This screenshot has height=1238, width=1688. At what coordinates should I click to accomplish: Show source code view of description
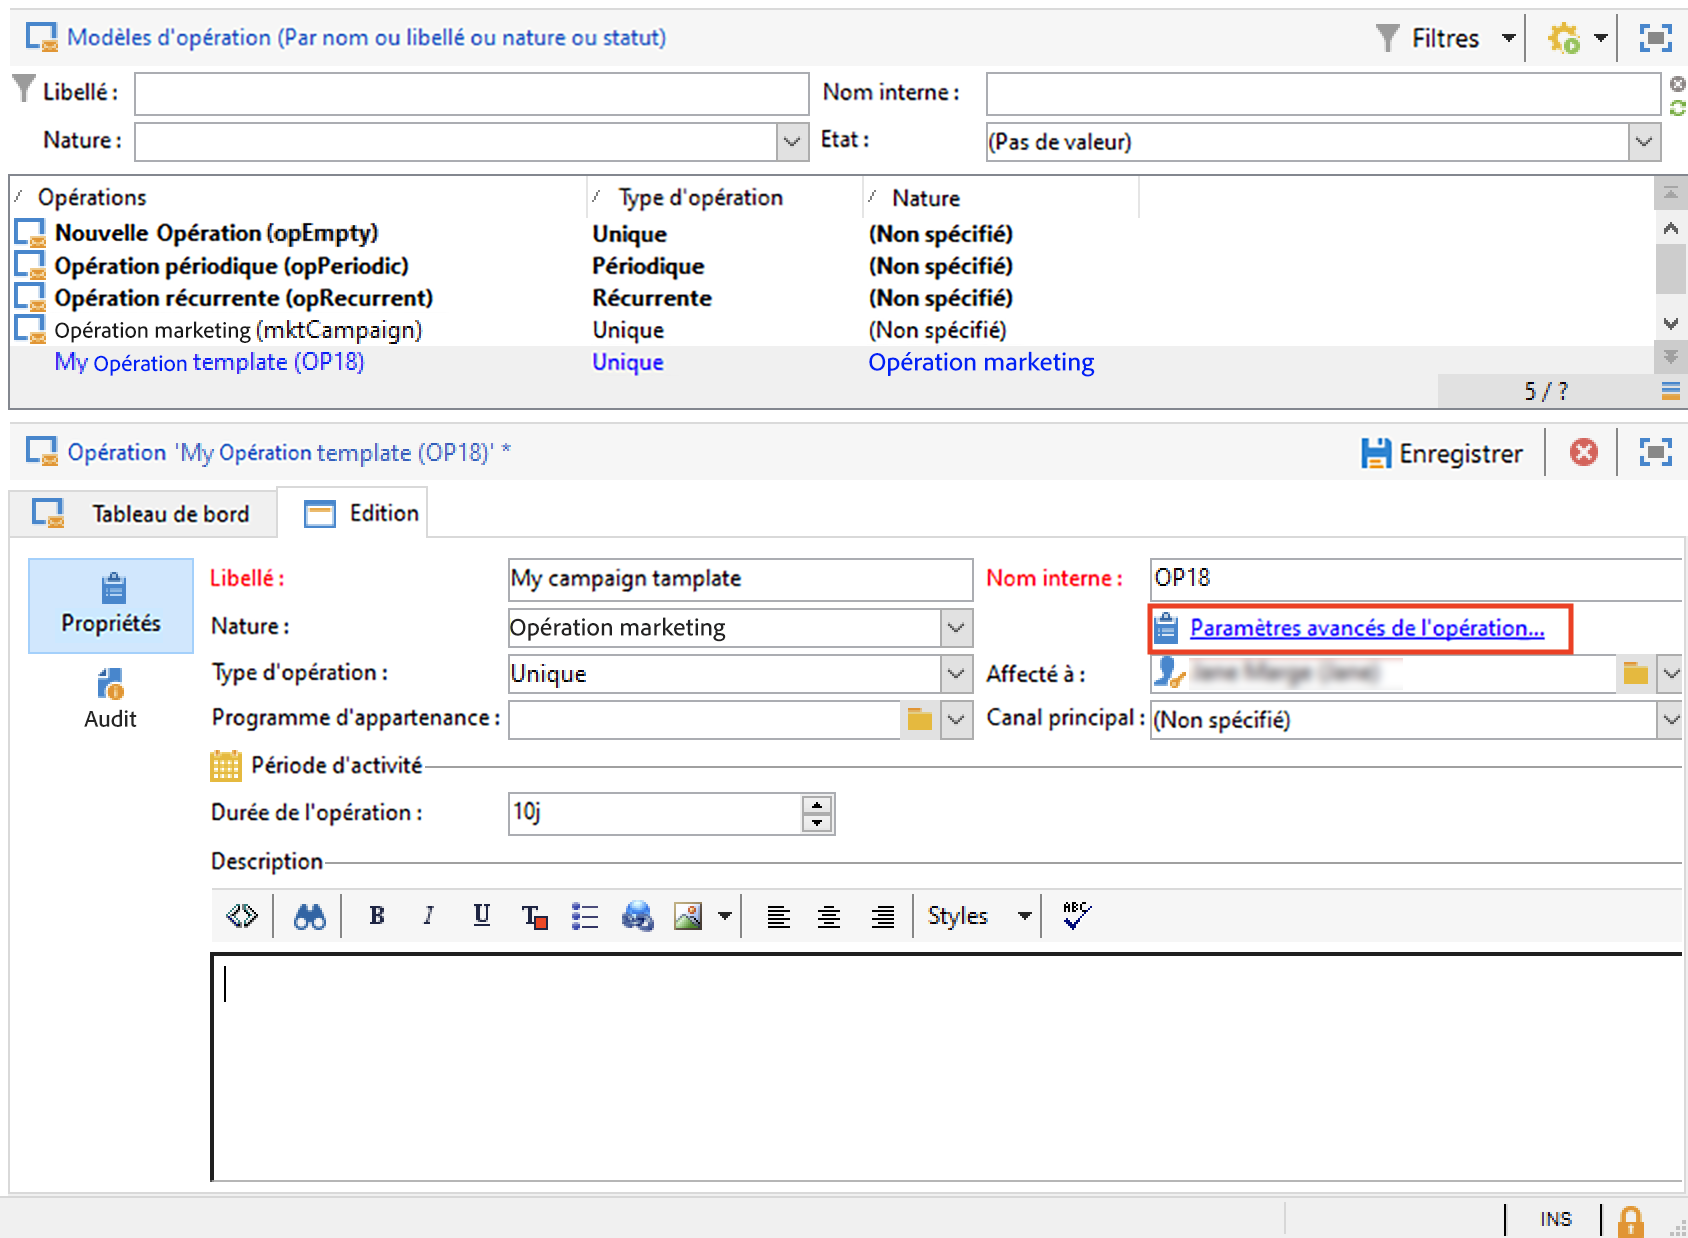pos(242,916)
